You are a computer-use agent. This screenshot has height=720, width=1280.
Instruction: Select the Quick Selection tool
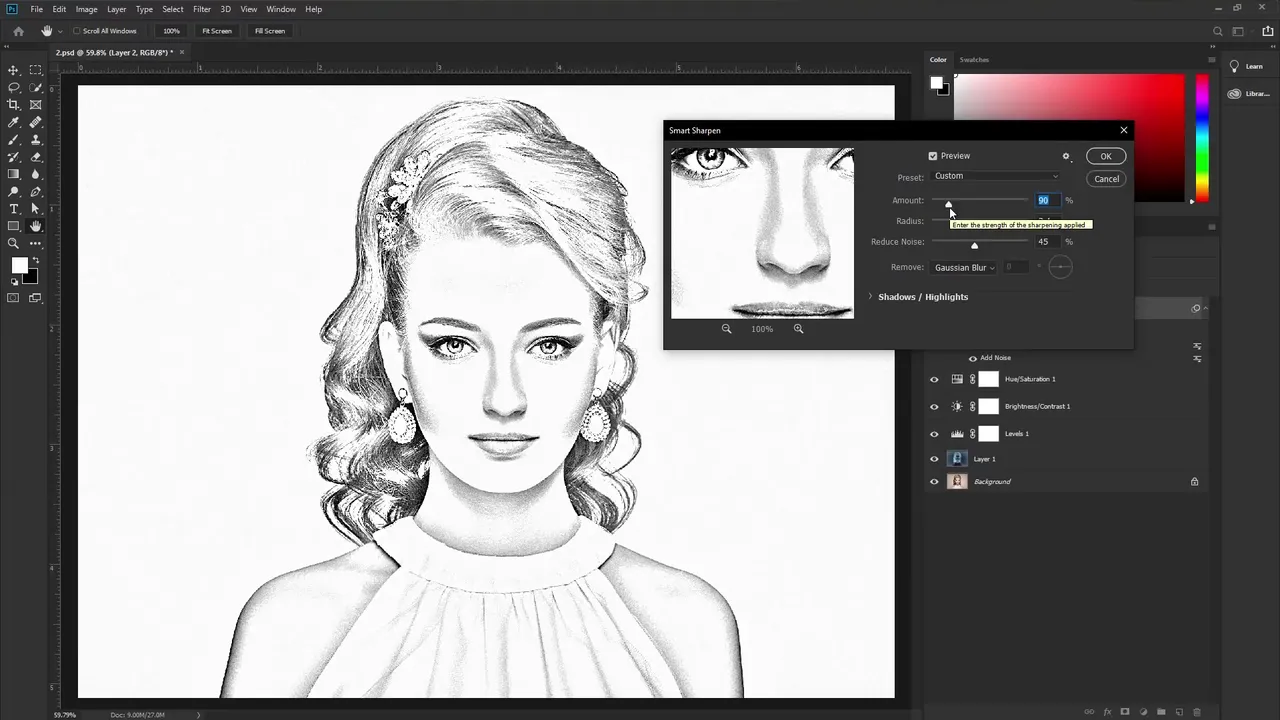[36, 88]
